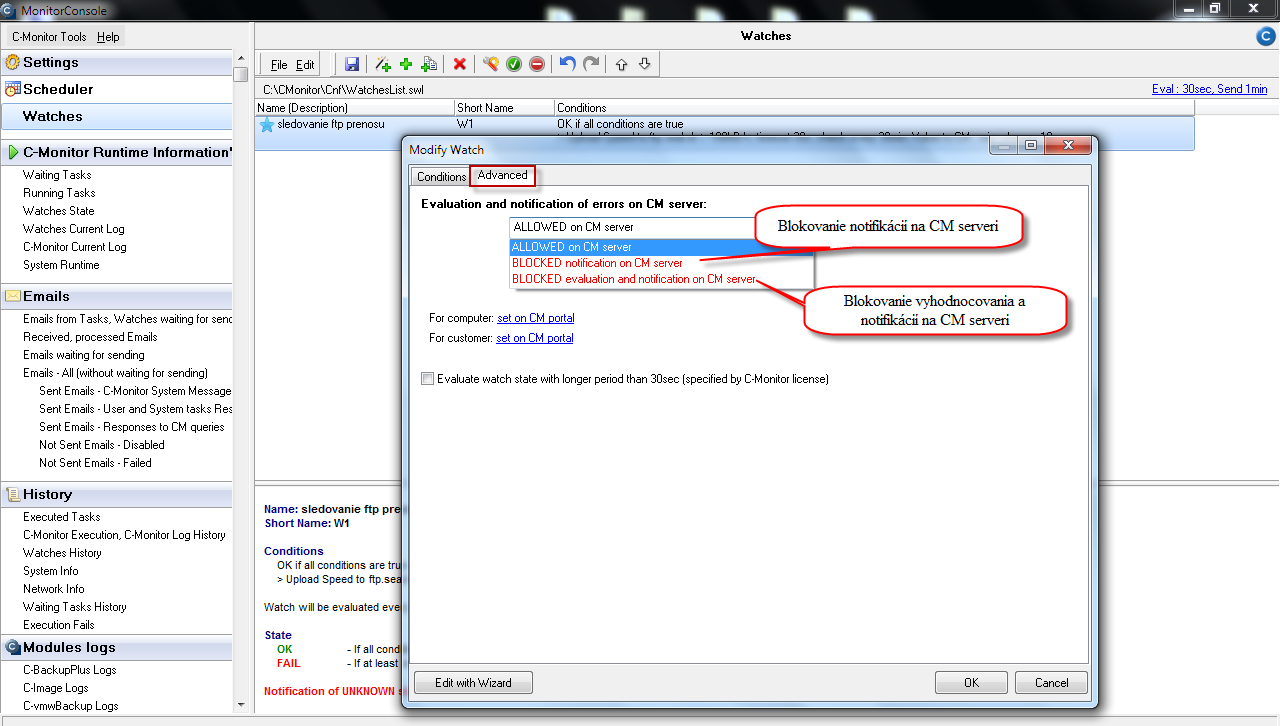Choose ALLOWED on CM server option
Screen dimensions: 1280x726
(x=661, y=247)
